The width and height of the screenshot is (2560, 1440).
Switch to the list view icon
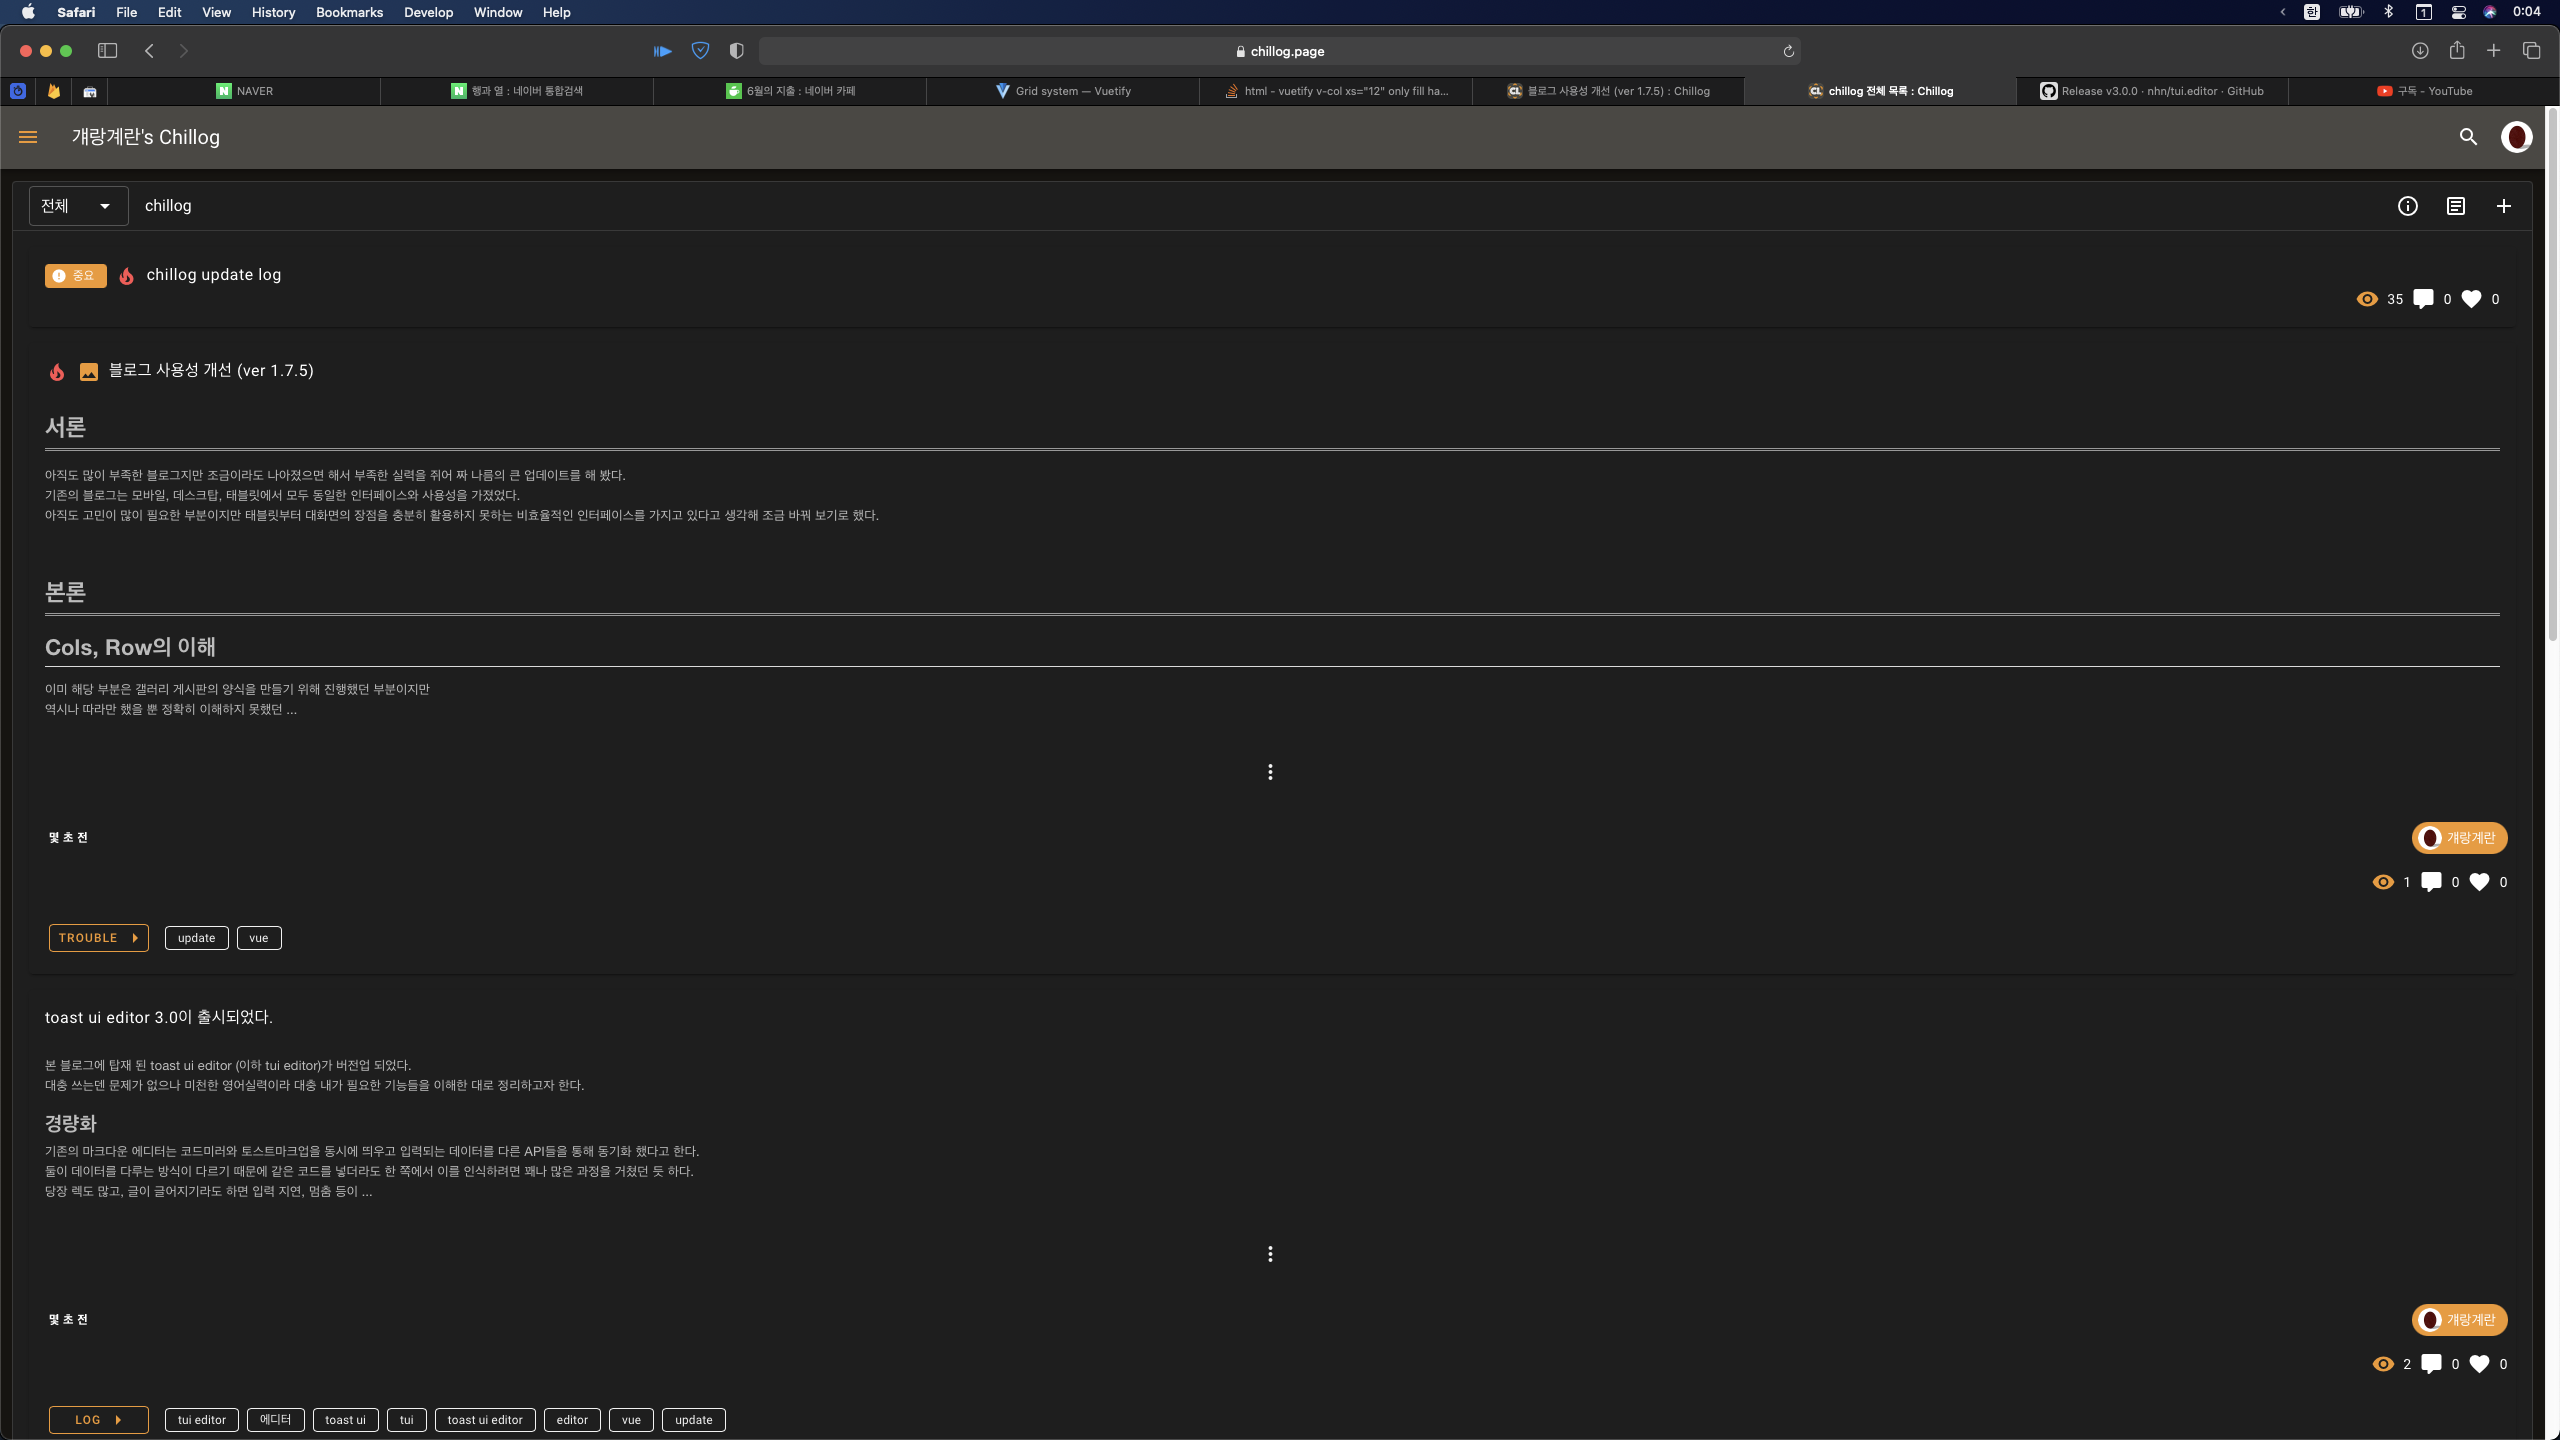point(2456,206)
